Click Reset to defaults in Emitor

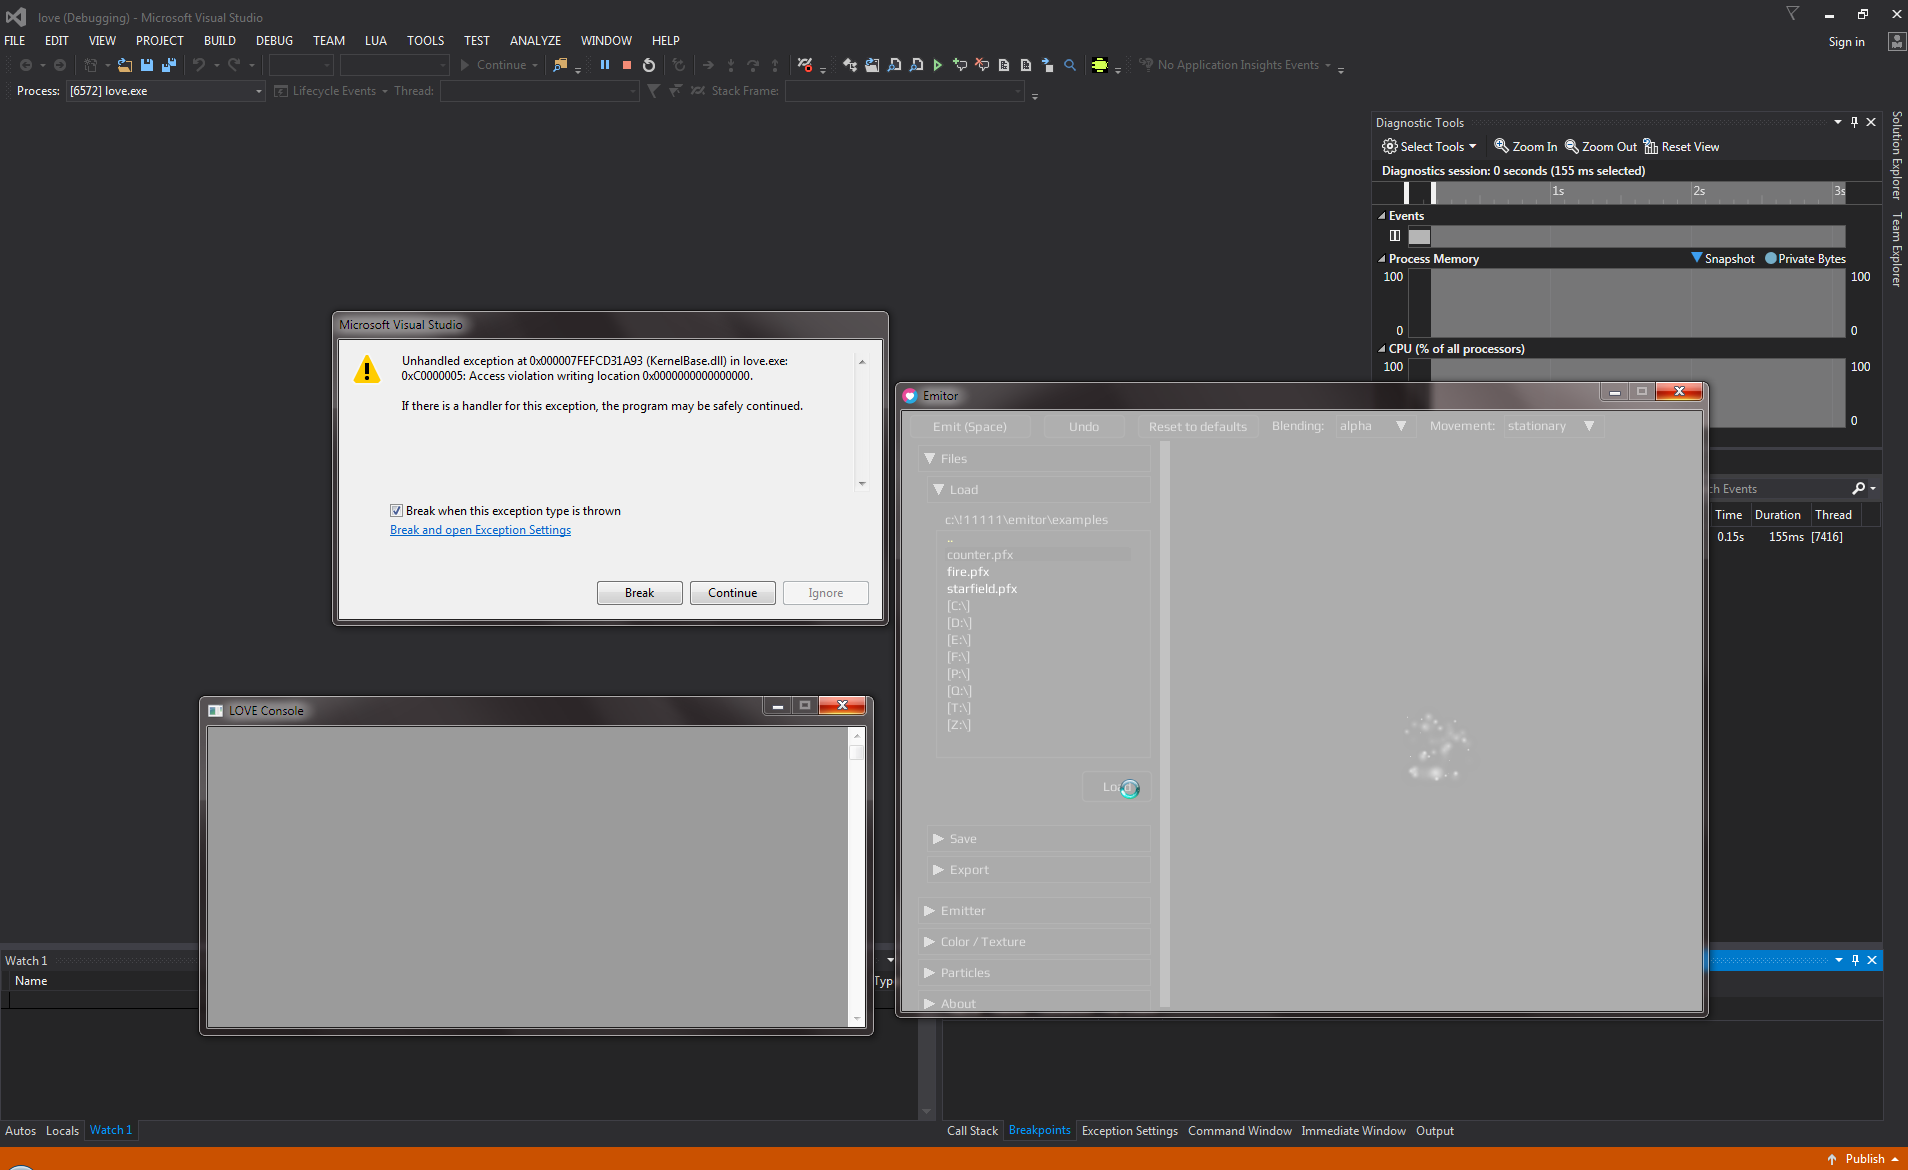pos(1197,427)
